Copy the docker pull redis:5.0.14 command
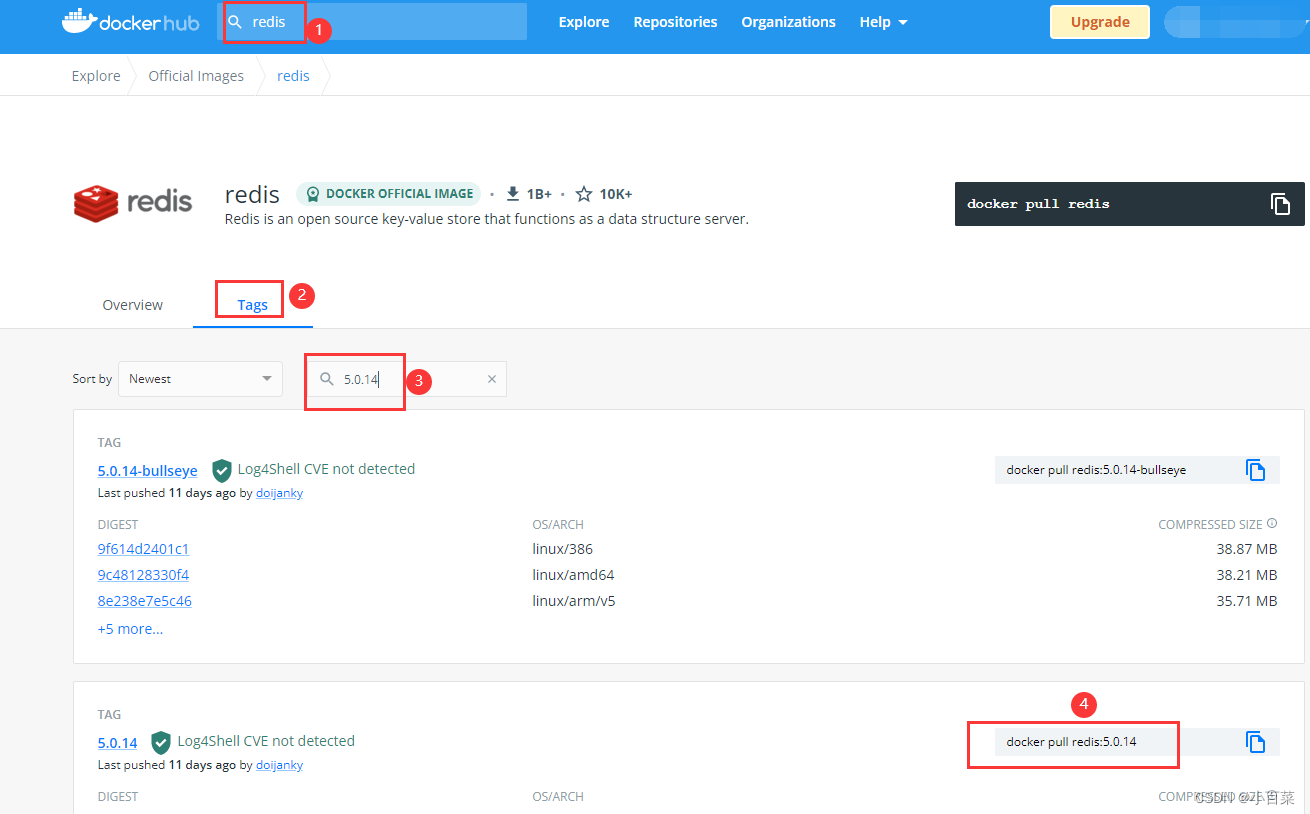The image size is (1310, 814). (1256, 742)
